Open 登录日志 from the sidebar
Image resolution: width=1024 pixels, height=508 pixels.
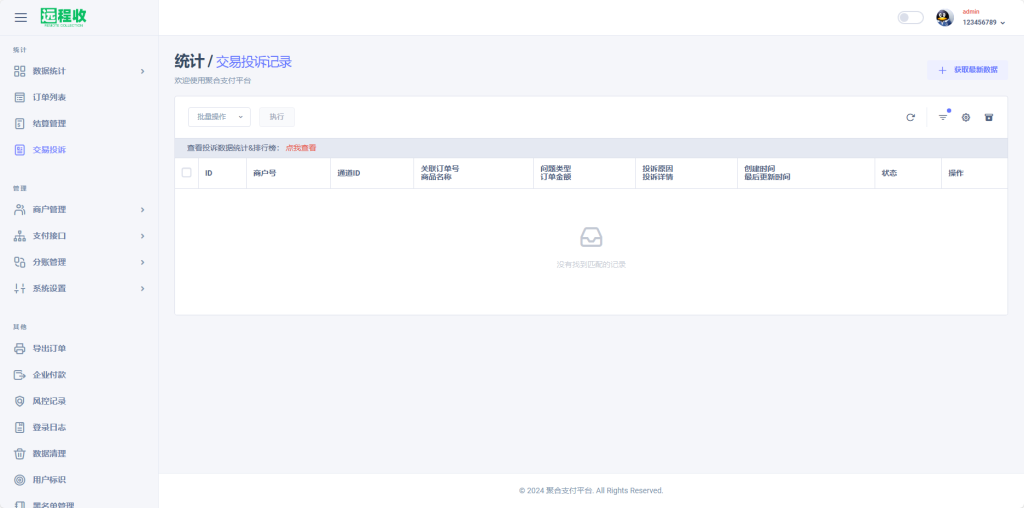point(50,427)
